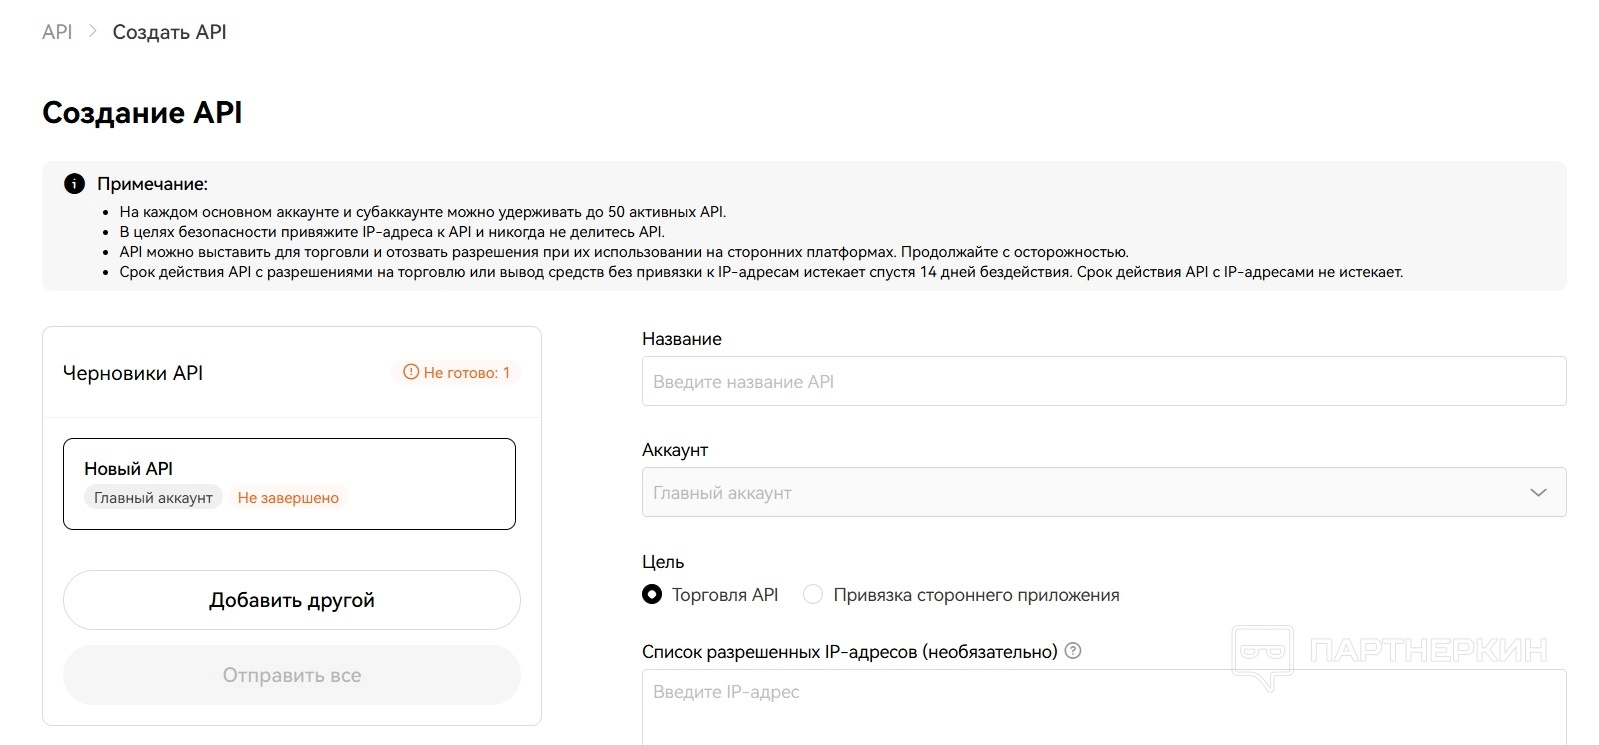1599x745 pixels.
Task: Click the Партнеркин watermark logo icon
Action: point(1262,655)
